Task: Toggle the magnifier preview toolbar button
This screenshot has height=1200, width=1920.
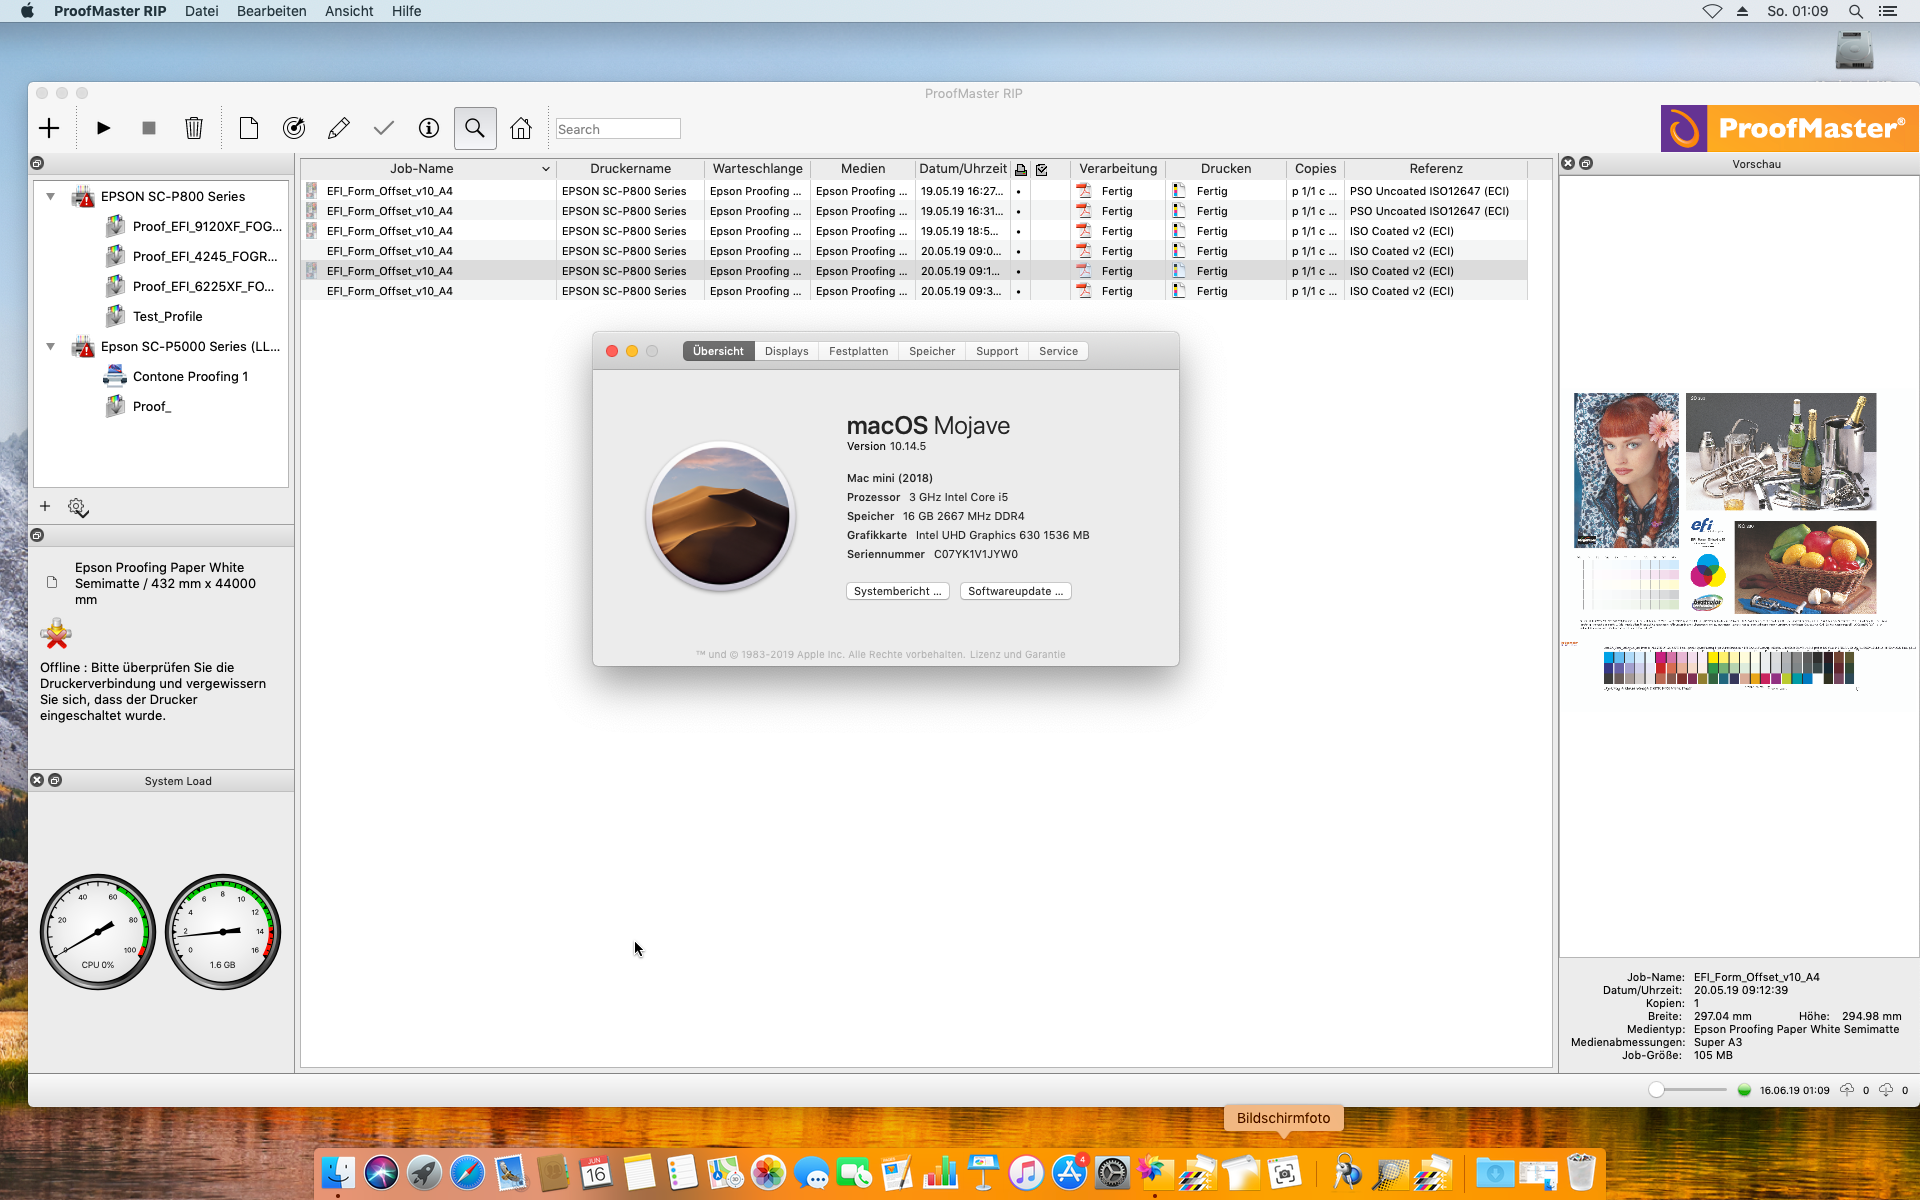Action: [475, 128]
